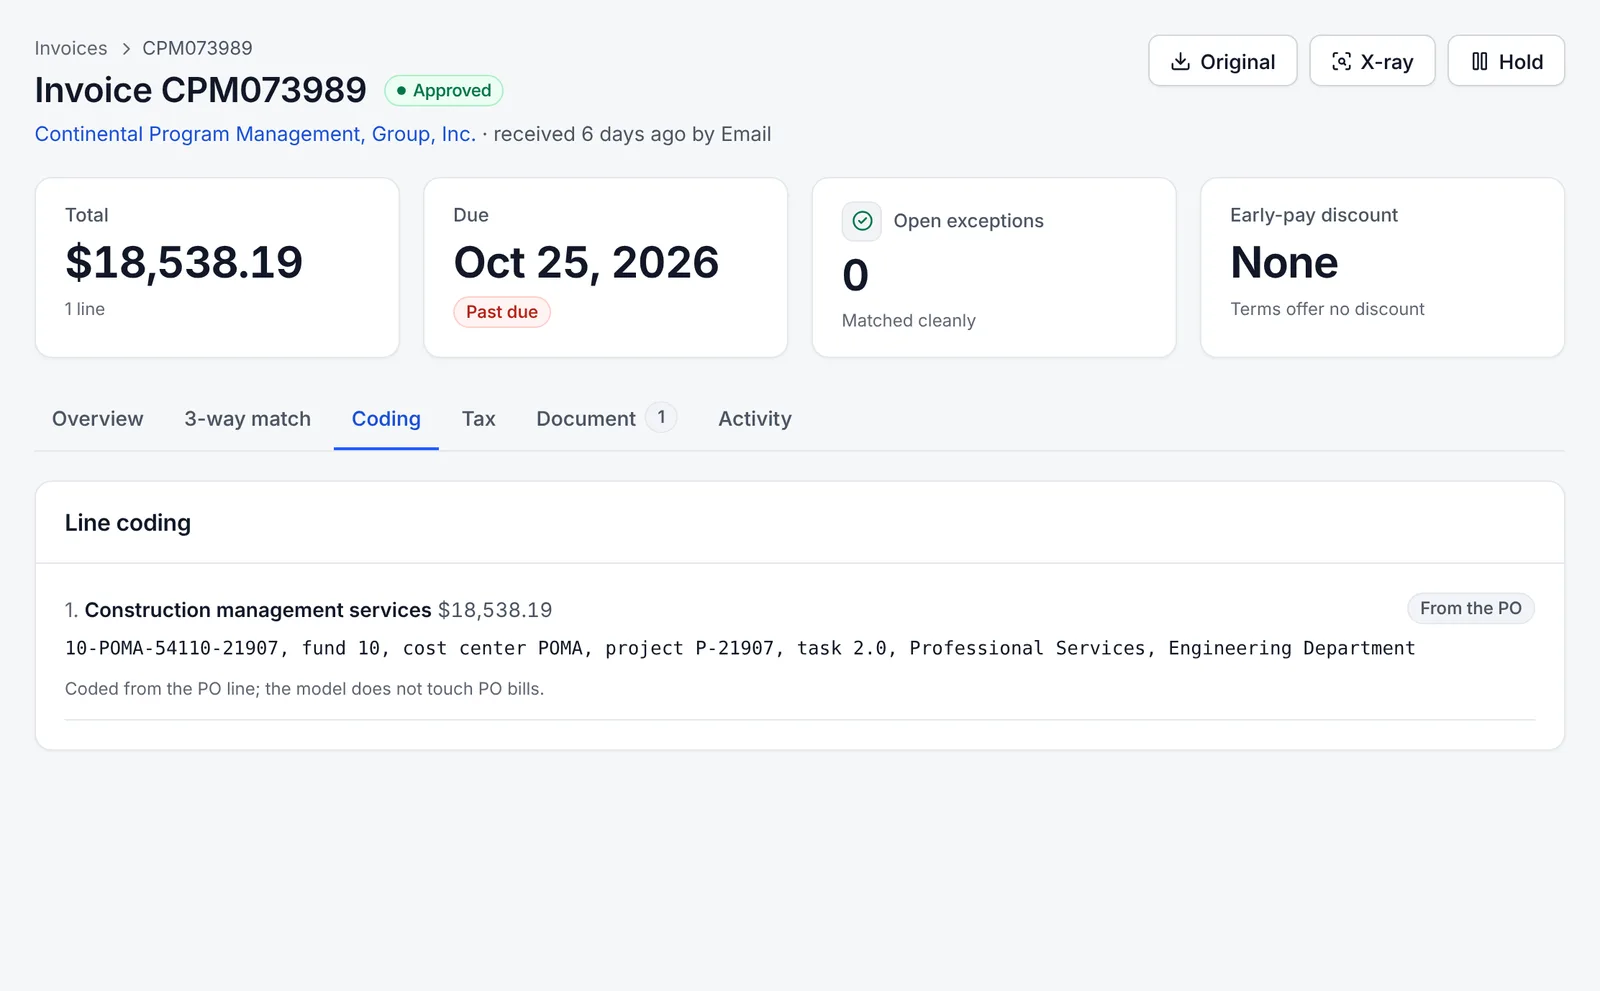
Task: Download the Original invoice
Action: [x=1222, y=61]
